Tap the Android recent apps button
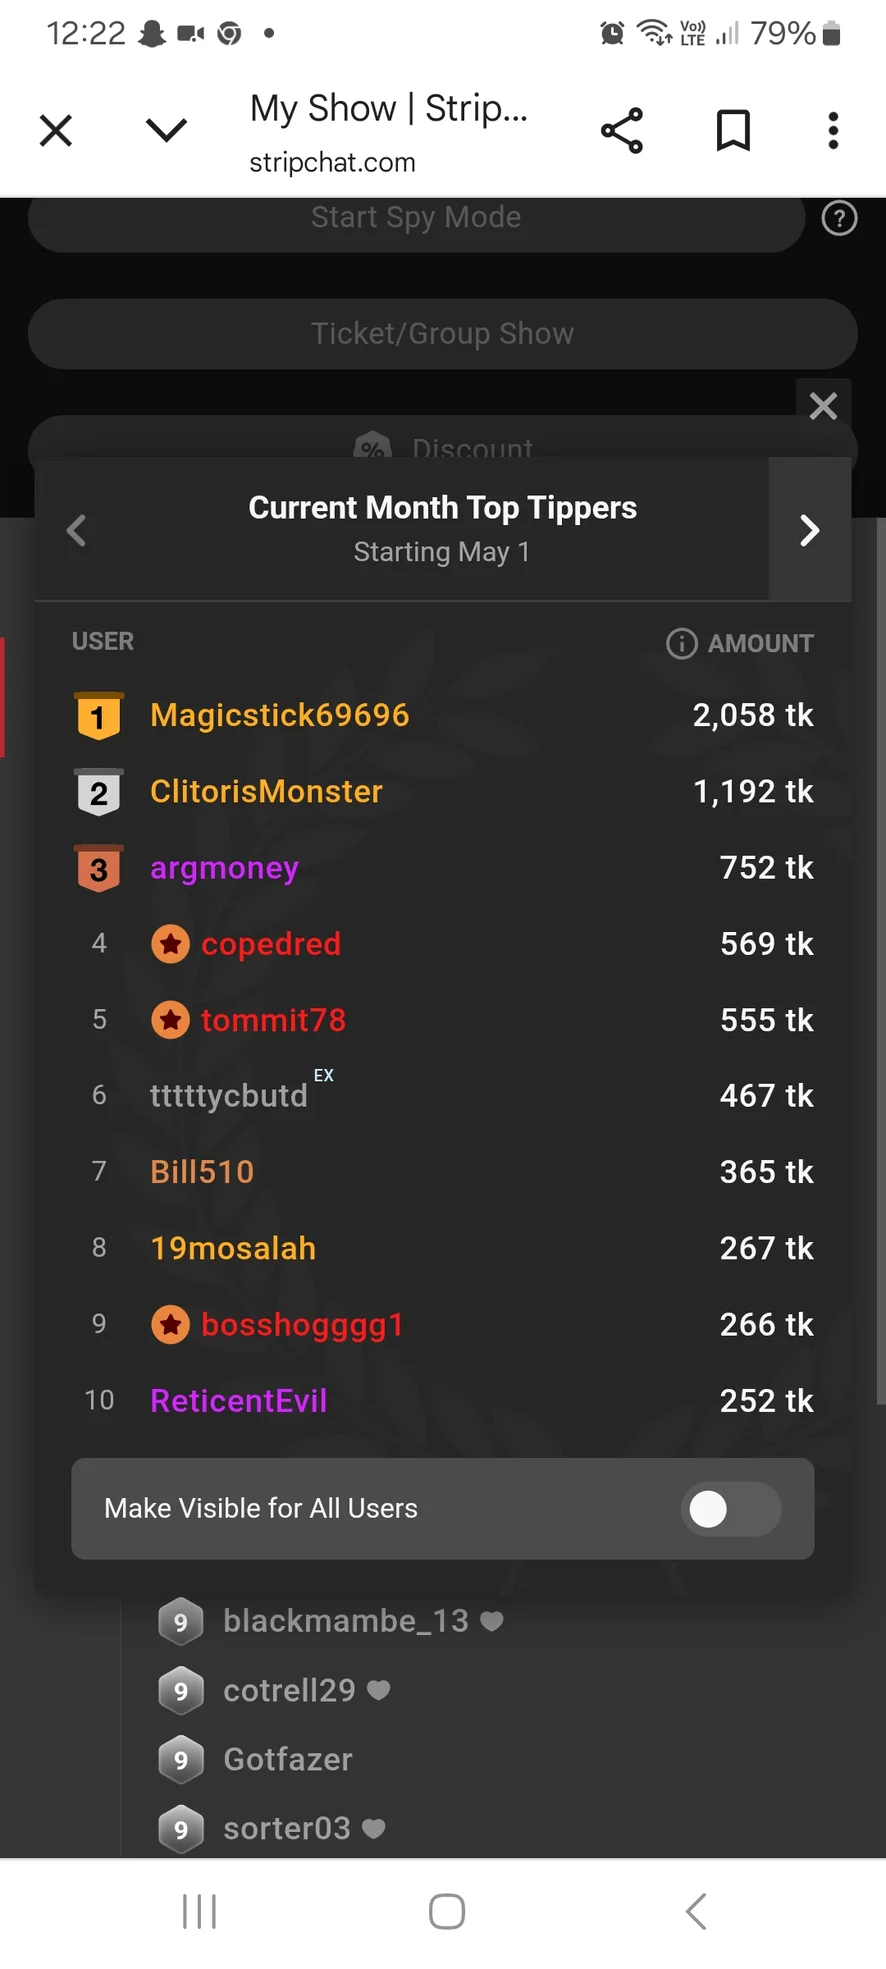 coord(199,1911)
